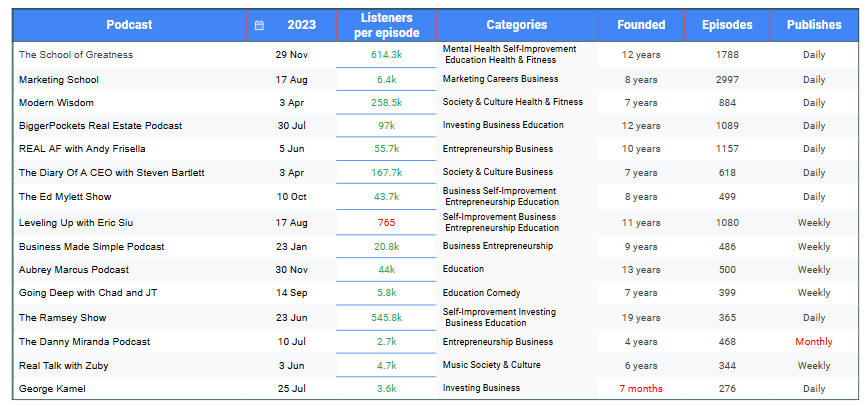Open the Modern Wisdom podcast
The image size is (868, 407).
tap(56, 103)
